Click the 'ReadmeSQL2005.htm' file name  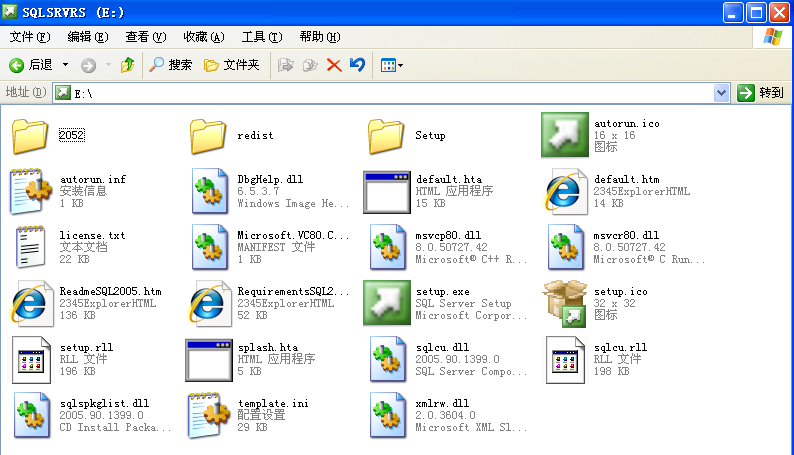[x=110, y=291]
